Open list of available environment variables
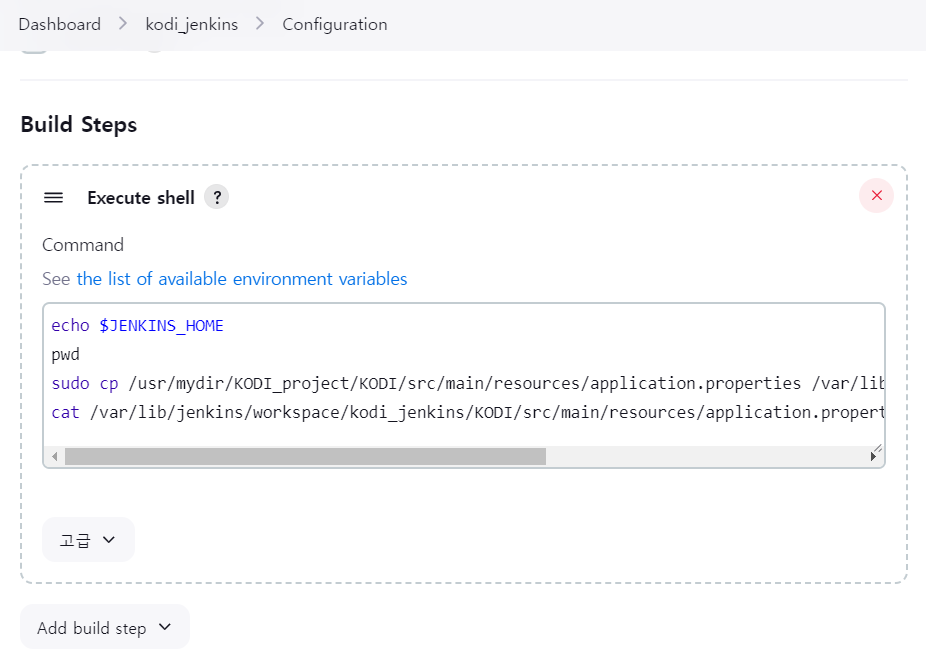 tap(242, 279)
